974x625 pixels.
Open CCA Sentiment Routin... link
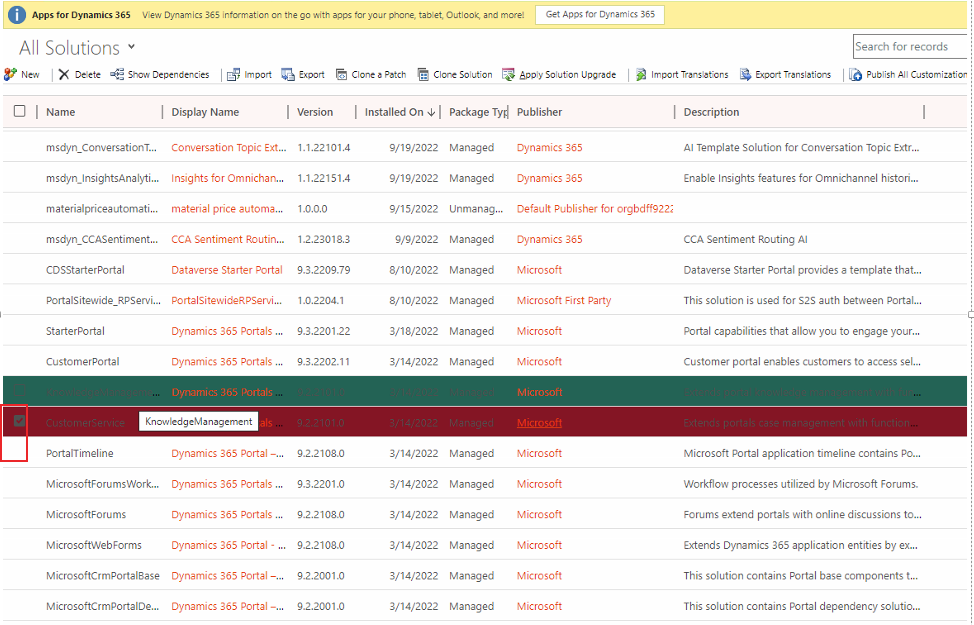228,239
